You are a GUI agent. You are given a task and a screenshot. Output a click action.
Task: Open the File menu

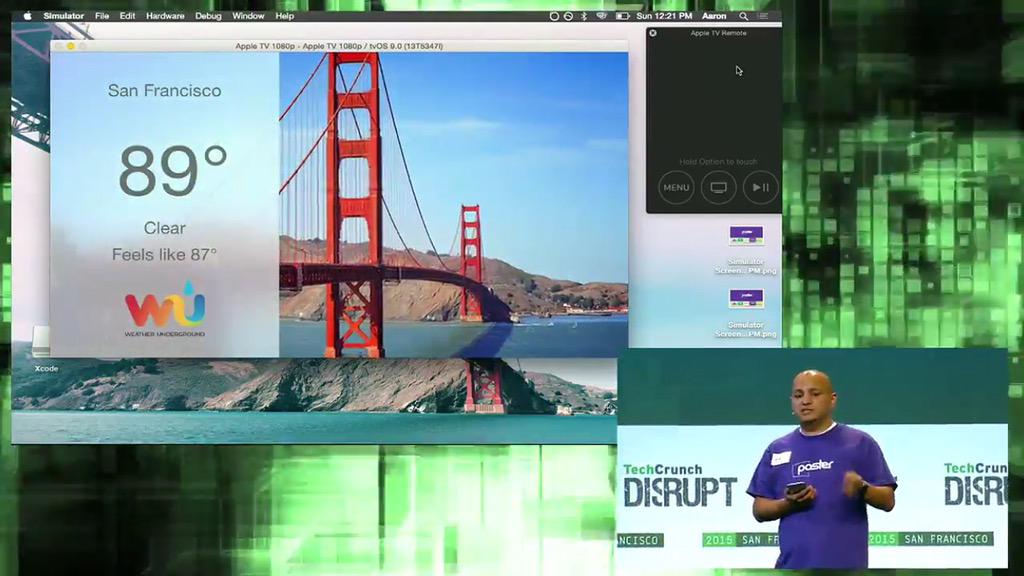click(102, 16)
